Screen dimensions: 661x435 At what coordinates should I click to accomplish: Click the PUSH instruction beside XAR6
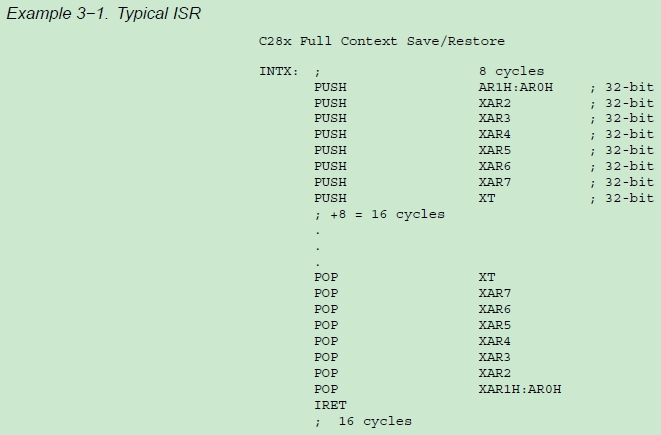point(330,166)
